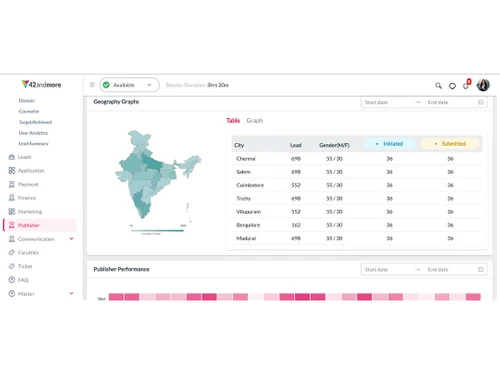Select the Initiated status filter chip
This screenshot has height=375, width=500.
(389, 144)
